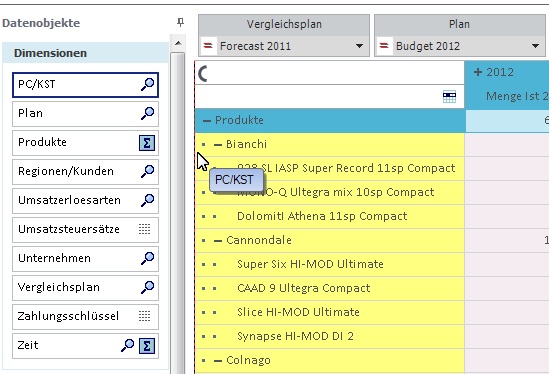Screen dimensions: 549x374
Task: Click the Datenobjekte panel vertical scrollbar
Action: 178,213
